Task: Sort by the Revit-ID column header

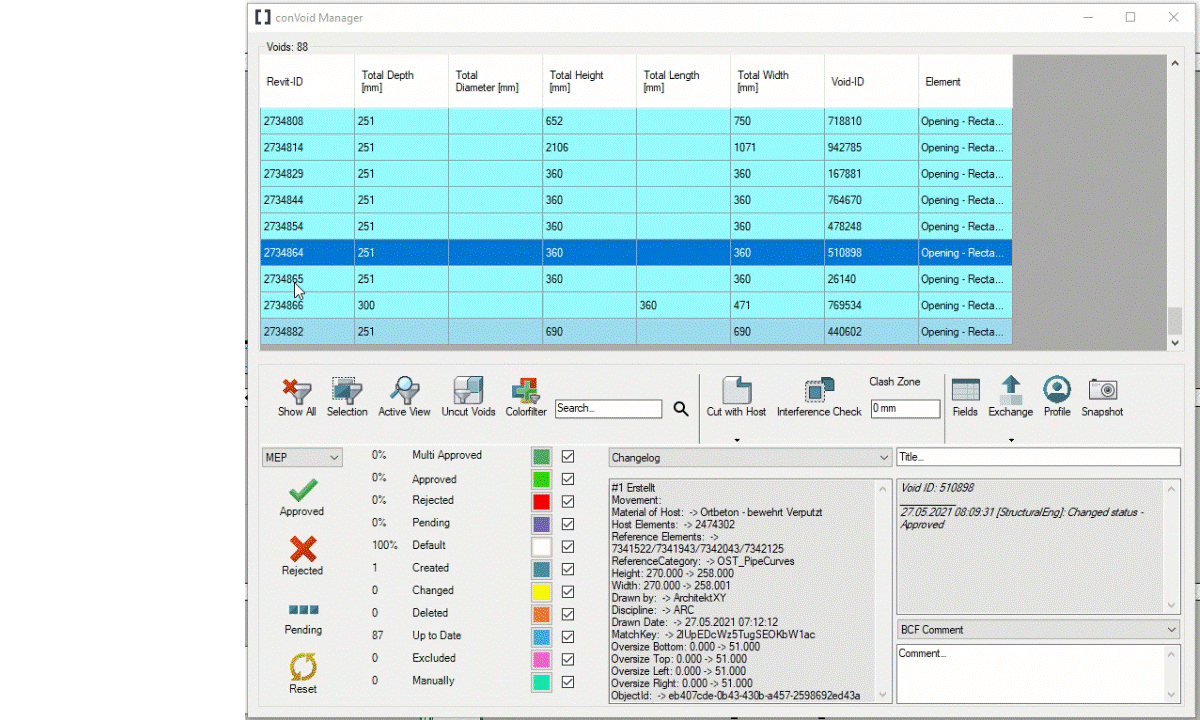Action: [307, 81]
